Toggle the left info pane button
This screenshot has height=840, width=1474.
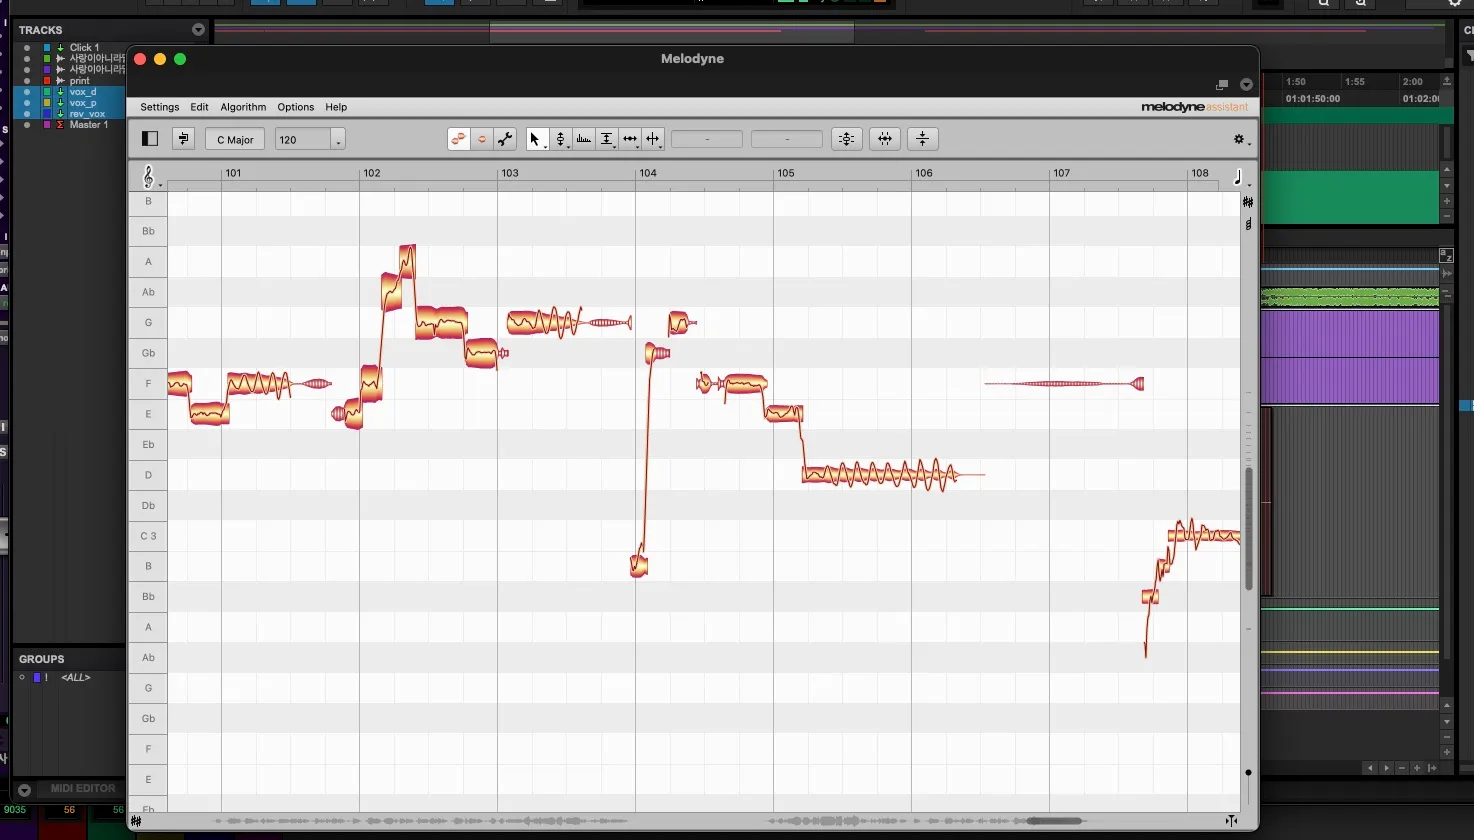click(x=150, y=139)
